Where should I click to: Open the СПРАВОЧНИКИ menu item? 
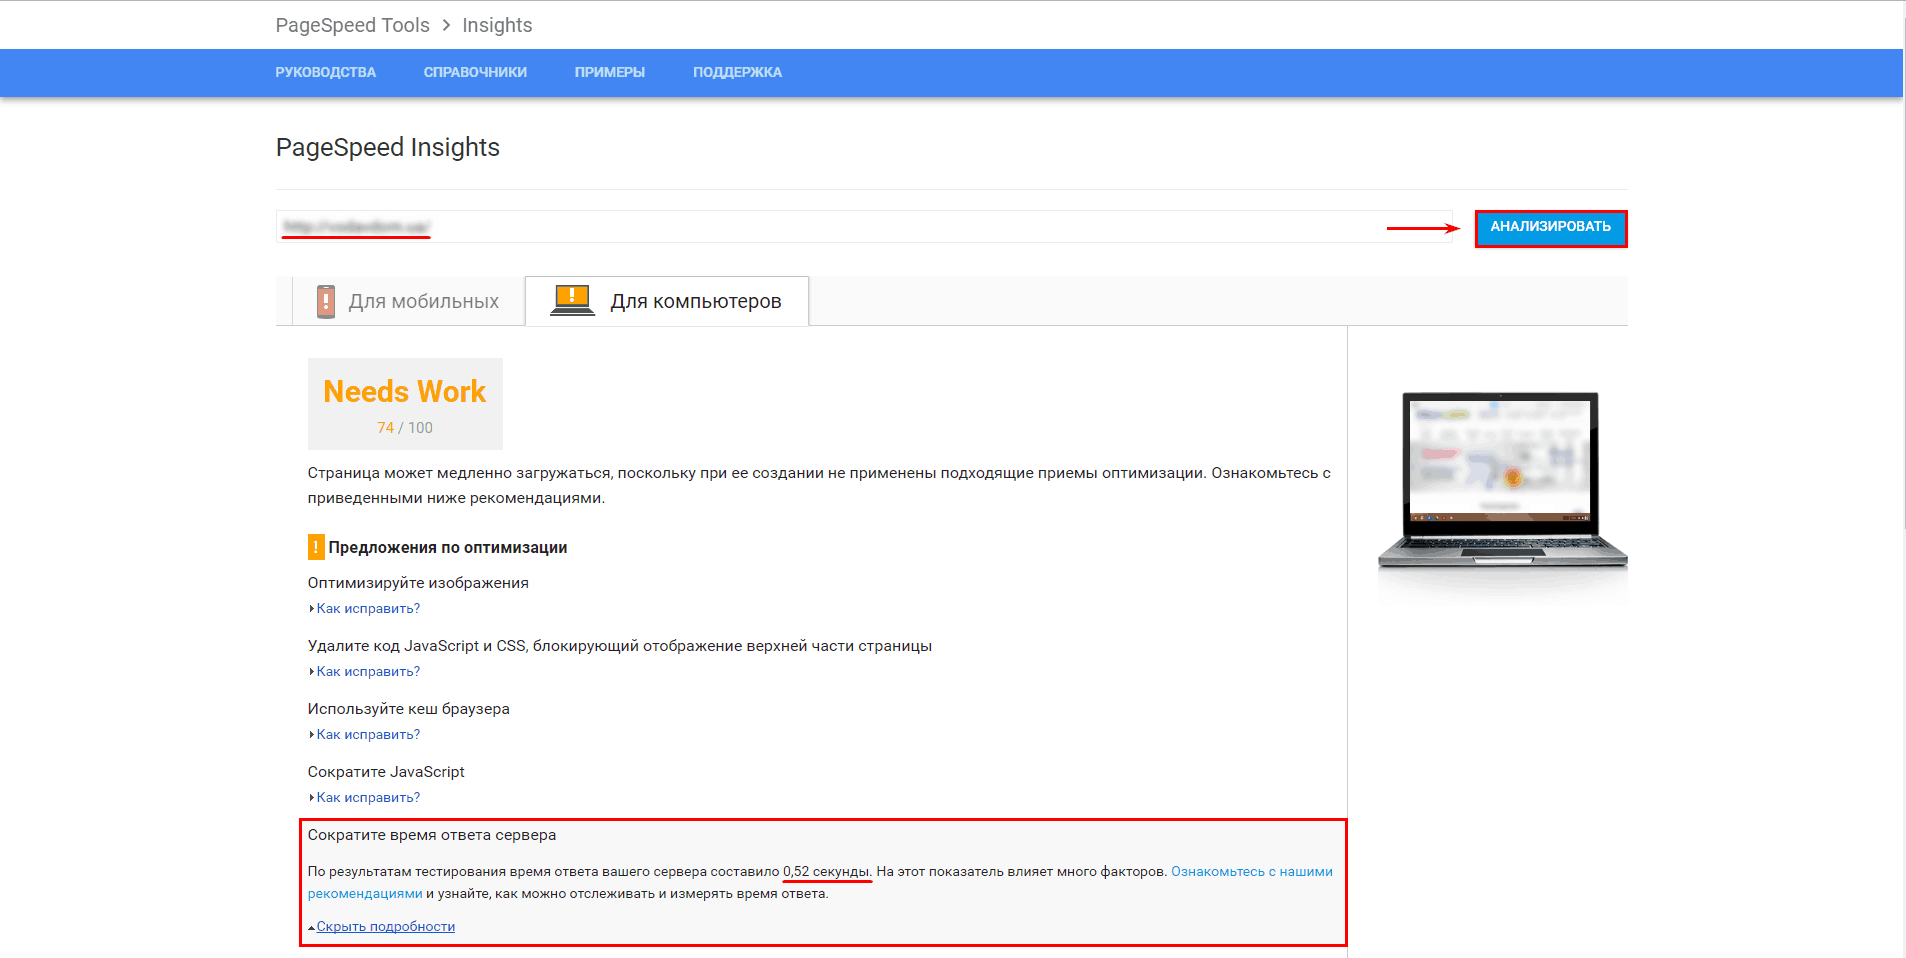pos(475,72)
